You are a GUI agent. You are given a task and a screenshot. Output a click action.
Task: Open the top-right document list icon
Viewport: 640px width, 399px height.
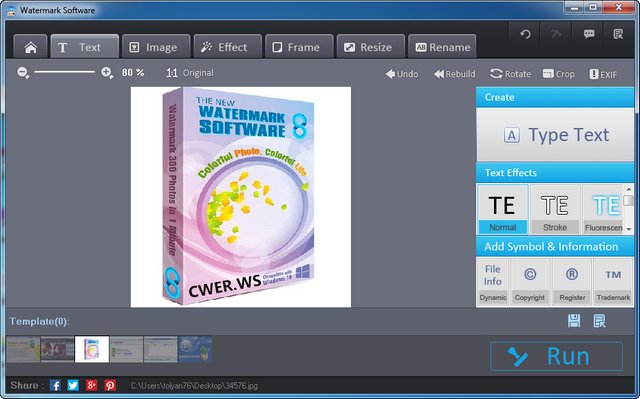coord(618,34)
